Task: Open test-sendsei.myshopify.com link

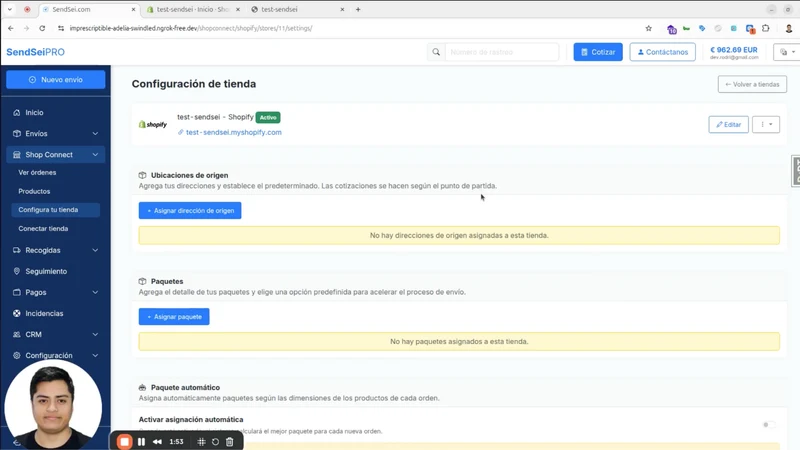Action: pyautogui.click(x=234, y=132)
